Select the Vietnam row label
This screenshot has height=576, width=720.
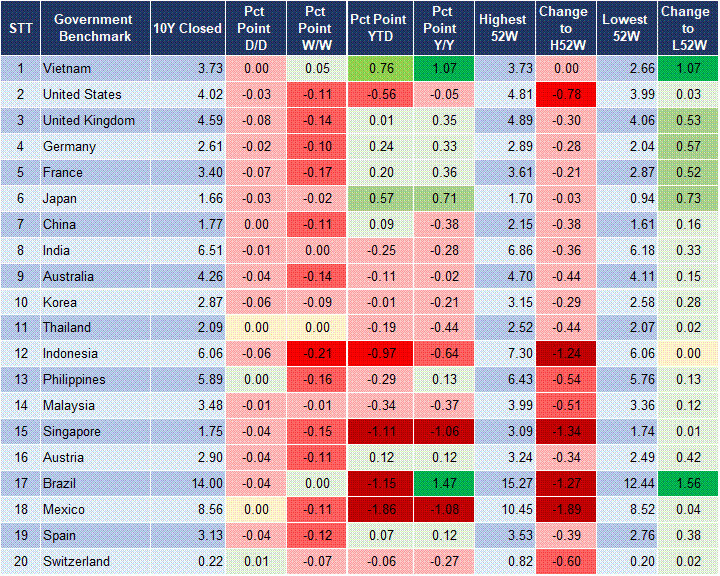66,68
